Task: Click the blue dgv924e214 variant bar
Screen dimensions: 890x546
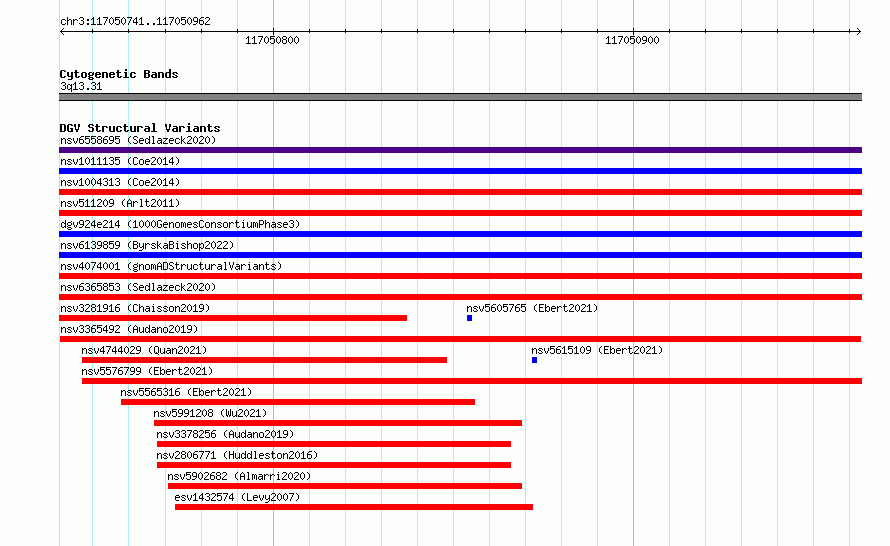Action: (x=460, y=234)
